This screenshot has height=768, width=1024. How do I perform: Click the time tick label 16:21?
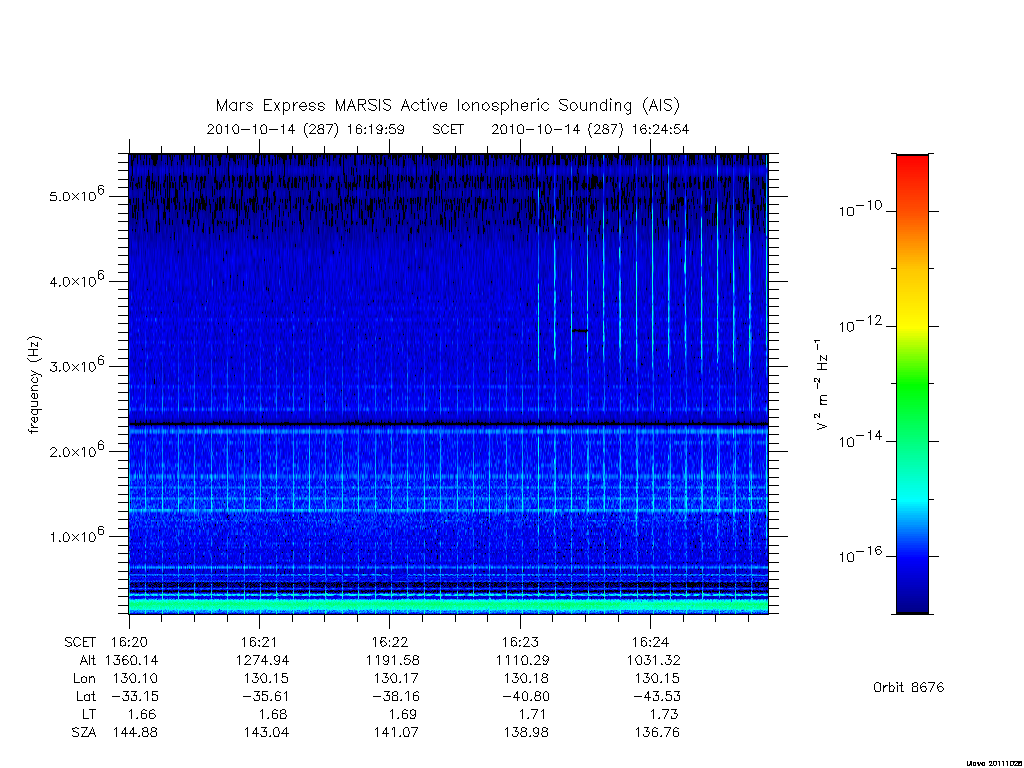[x=260, y=643]
